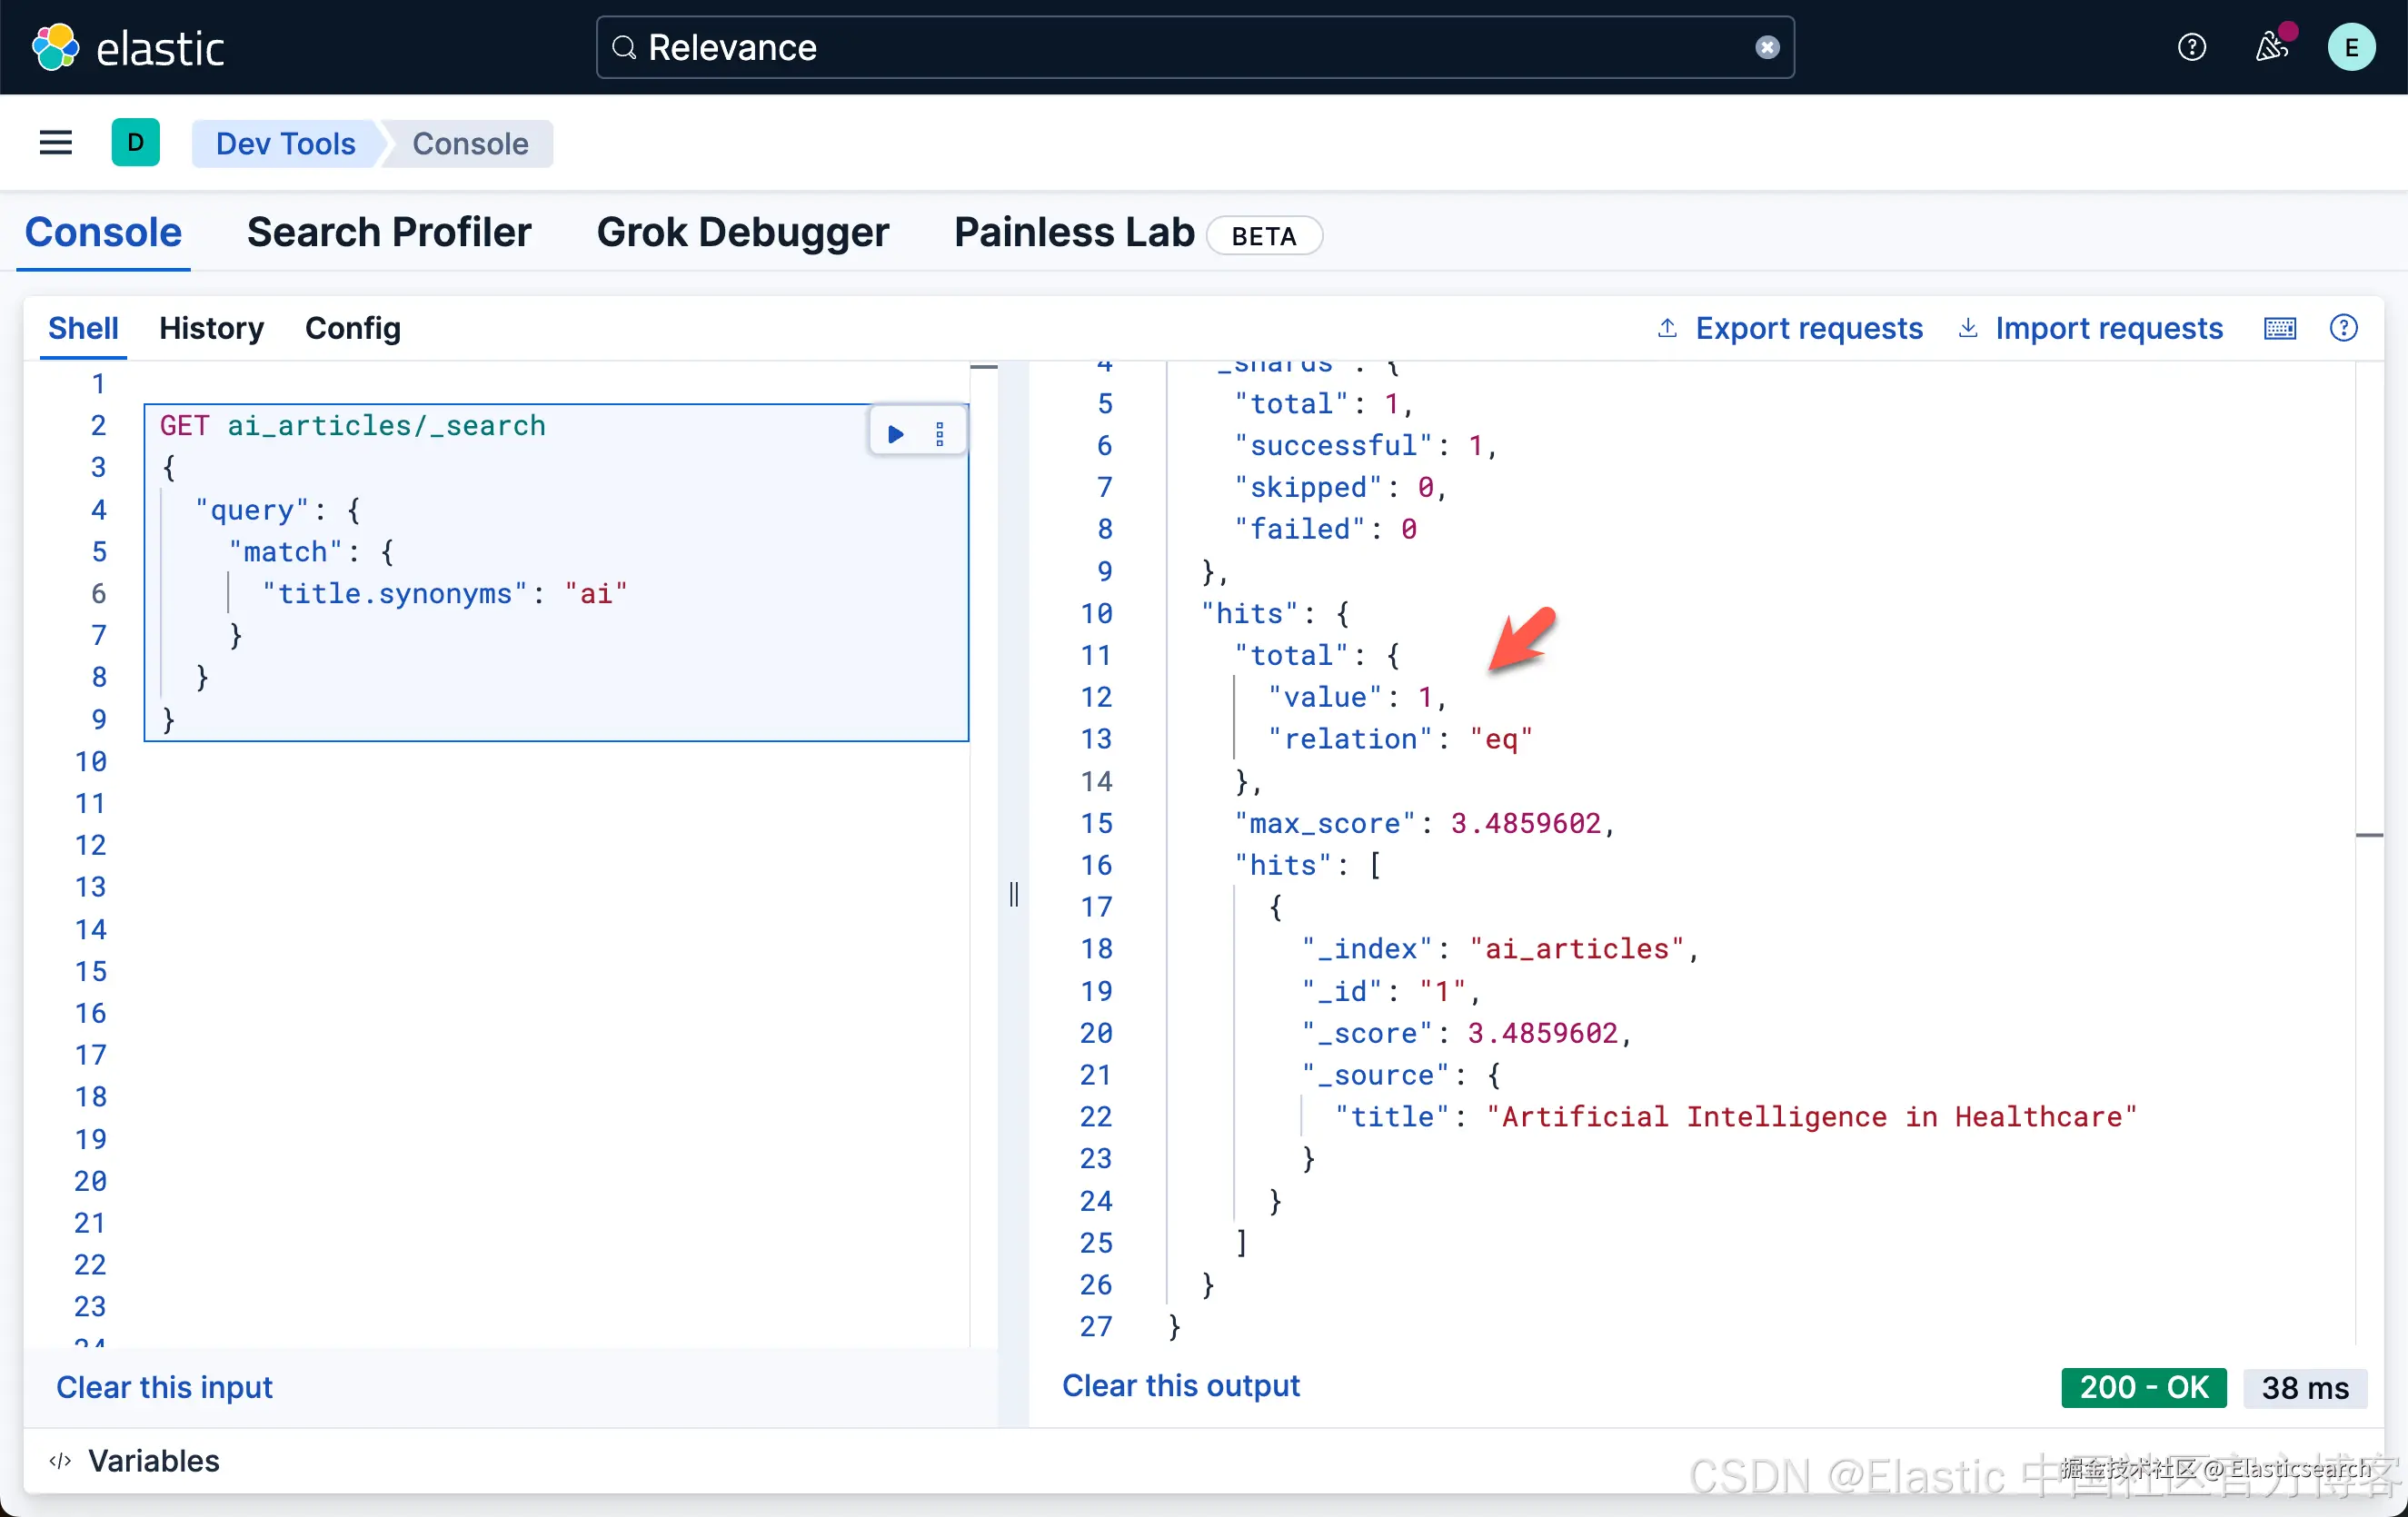Open the newsfeed celebration icon
The width and height of the screenshot is (2408, 1517).
click(x=2271, y=47)
